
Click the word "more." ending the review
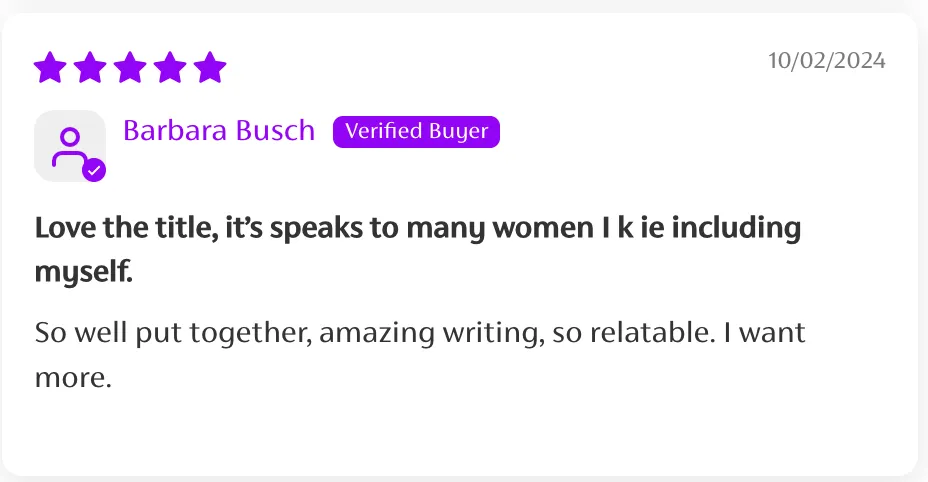pos(71,379)
